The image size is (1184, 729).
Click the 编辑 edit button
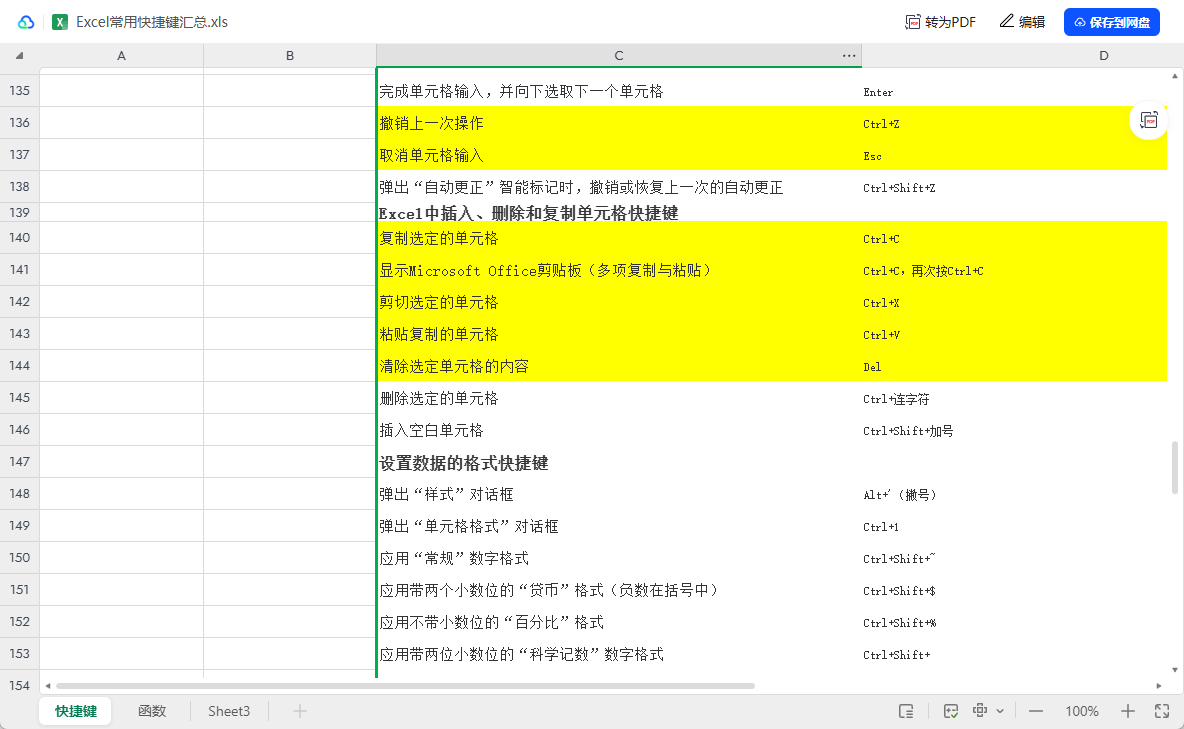(x=1022, y=22)
